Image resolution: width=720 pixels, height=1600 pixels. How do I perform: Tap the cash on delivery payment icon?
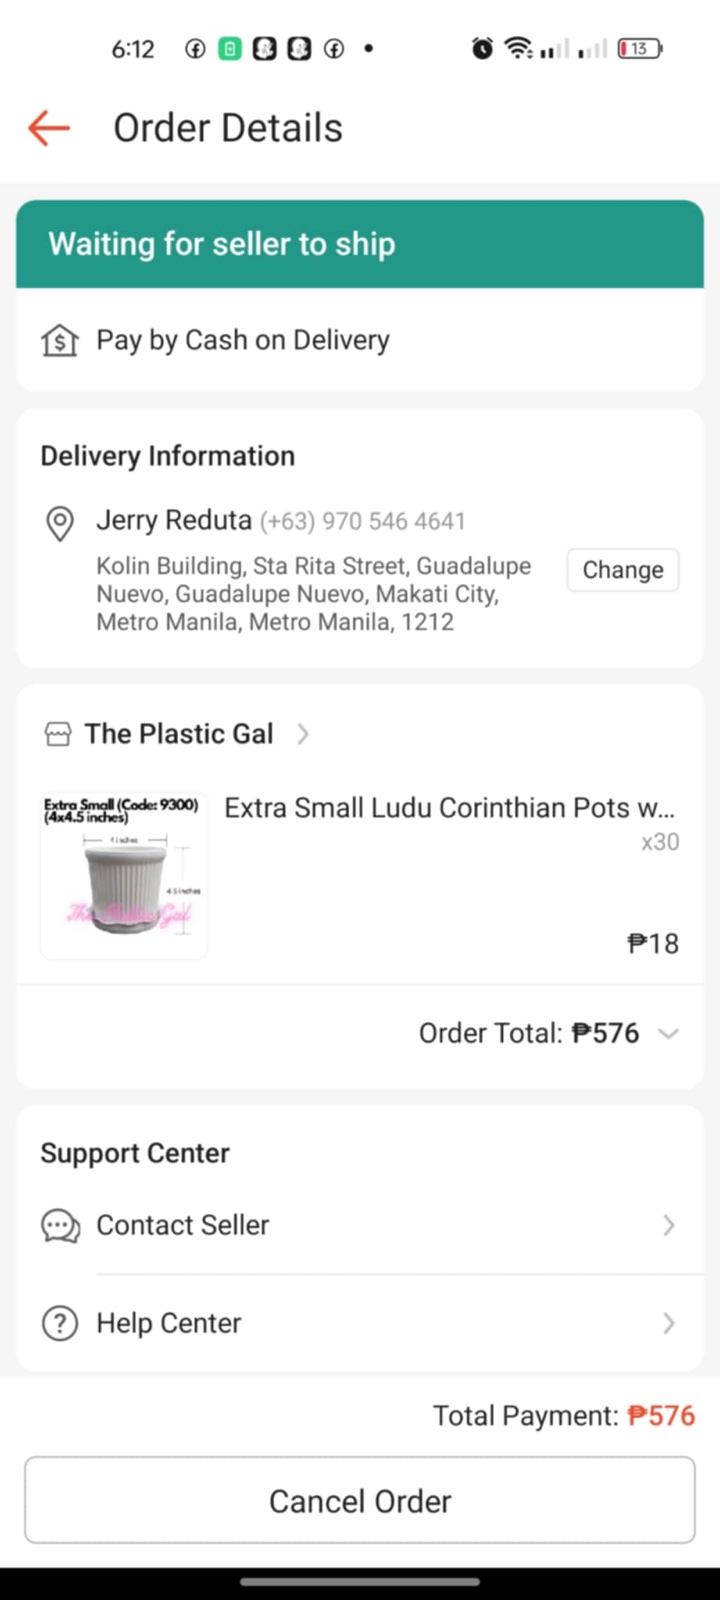click(x=60, y=341)
